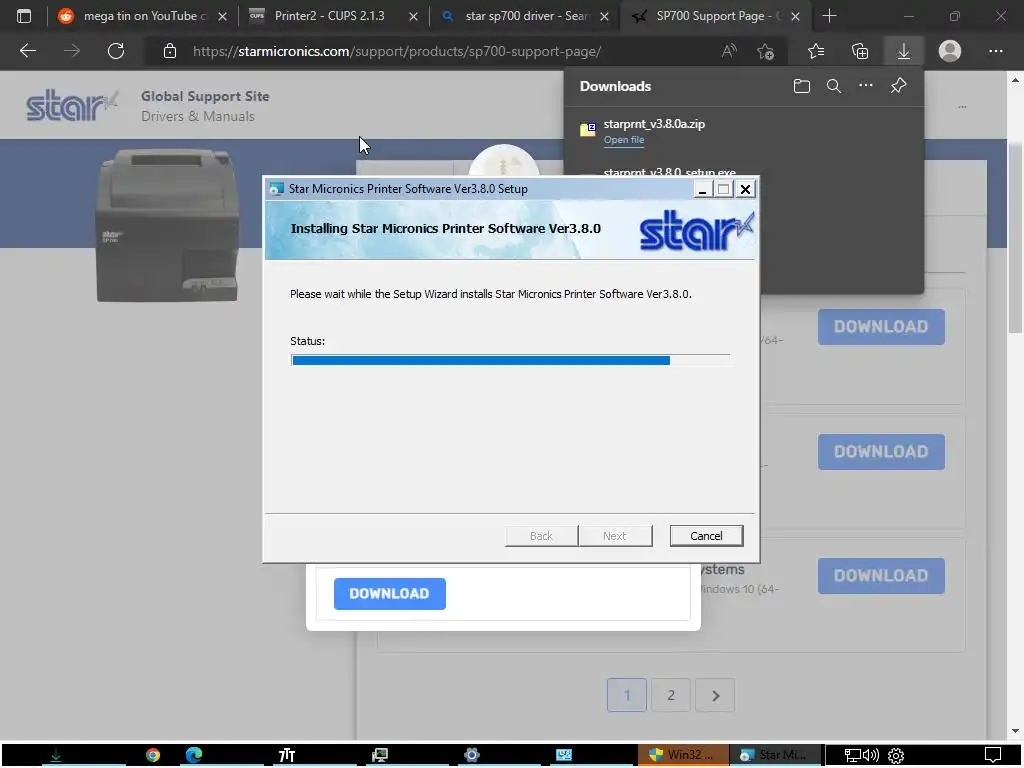Image resolution: width=1024 pixels, height=768 pixels.
Task: Open the Favorites list icon
Action: pyautogui.click(x=816, y=51)
